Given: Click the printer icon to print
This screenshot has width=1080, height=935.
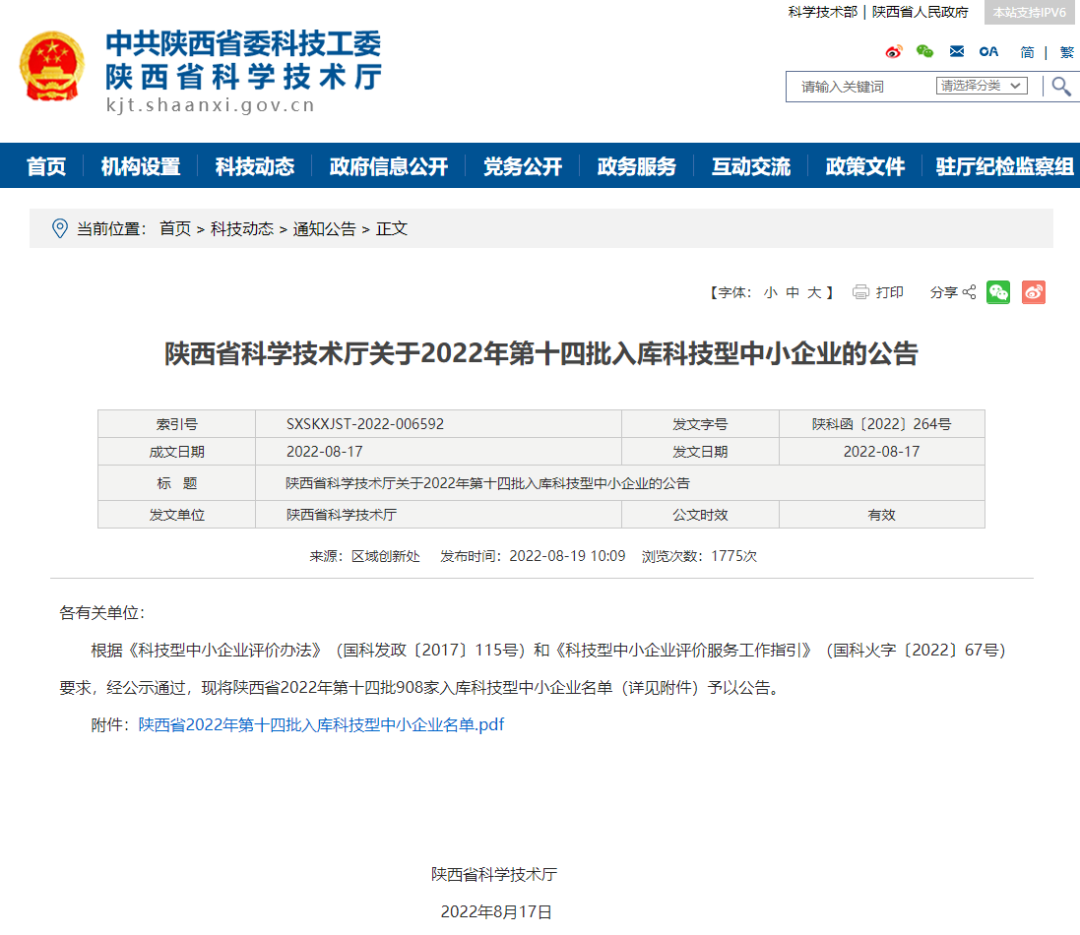Looking at the screenshot, I should pyautogui.click(x=861, y=292).
